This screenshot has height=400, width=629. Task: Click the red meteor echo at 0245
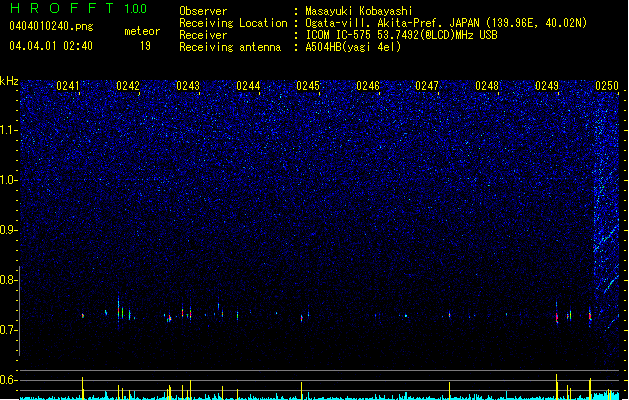pyautogui.click(x=302, y=318)
